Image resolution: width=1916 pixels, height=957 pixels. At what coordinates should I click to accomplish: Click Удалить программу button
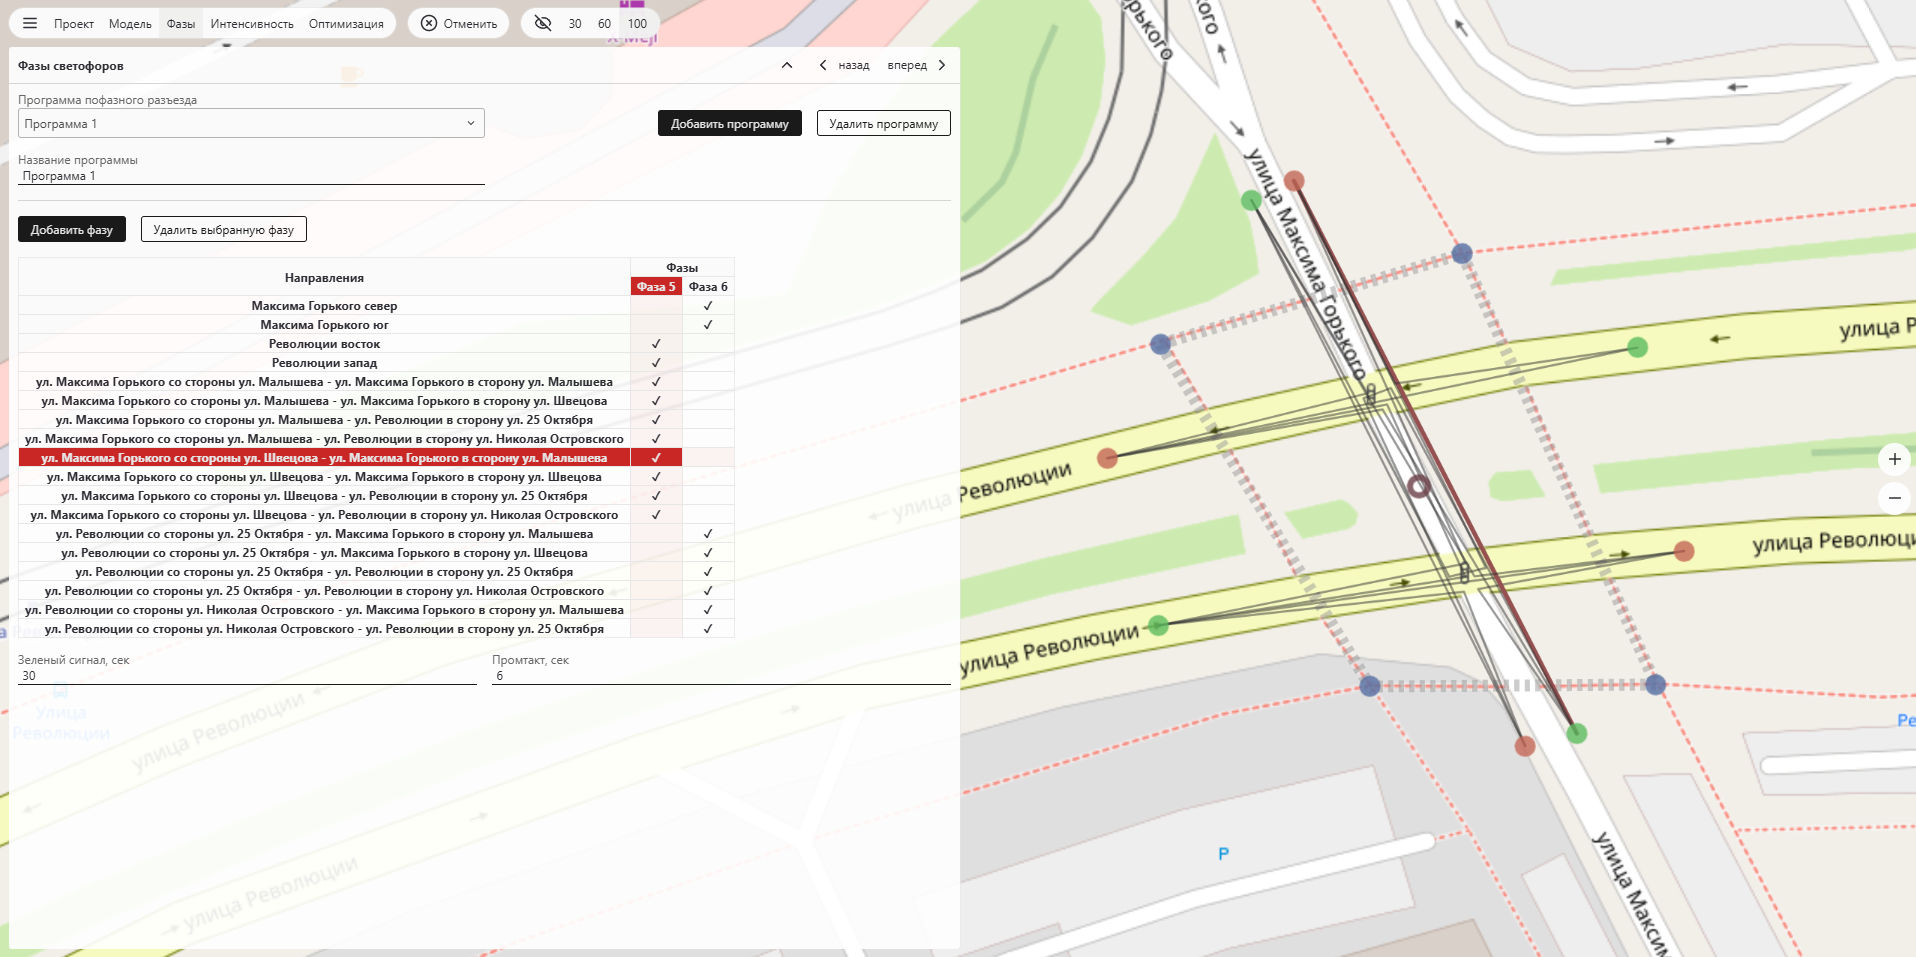884,123
